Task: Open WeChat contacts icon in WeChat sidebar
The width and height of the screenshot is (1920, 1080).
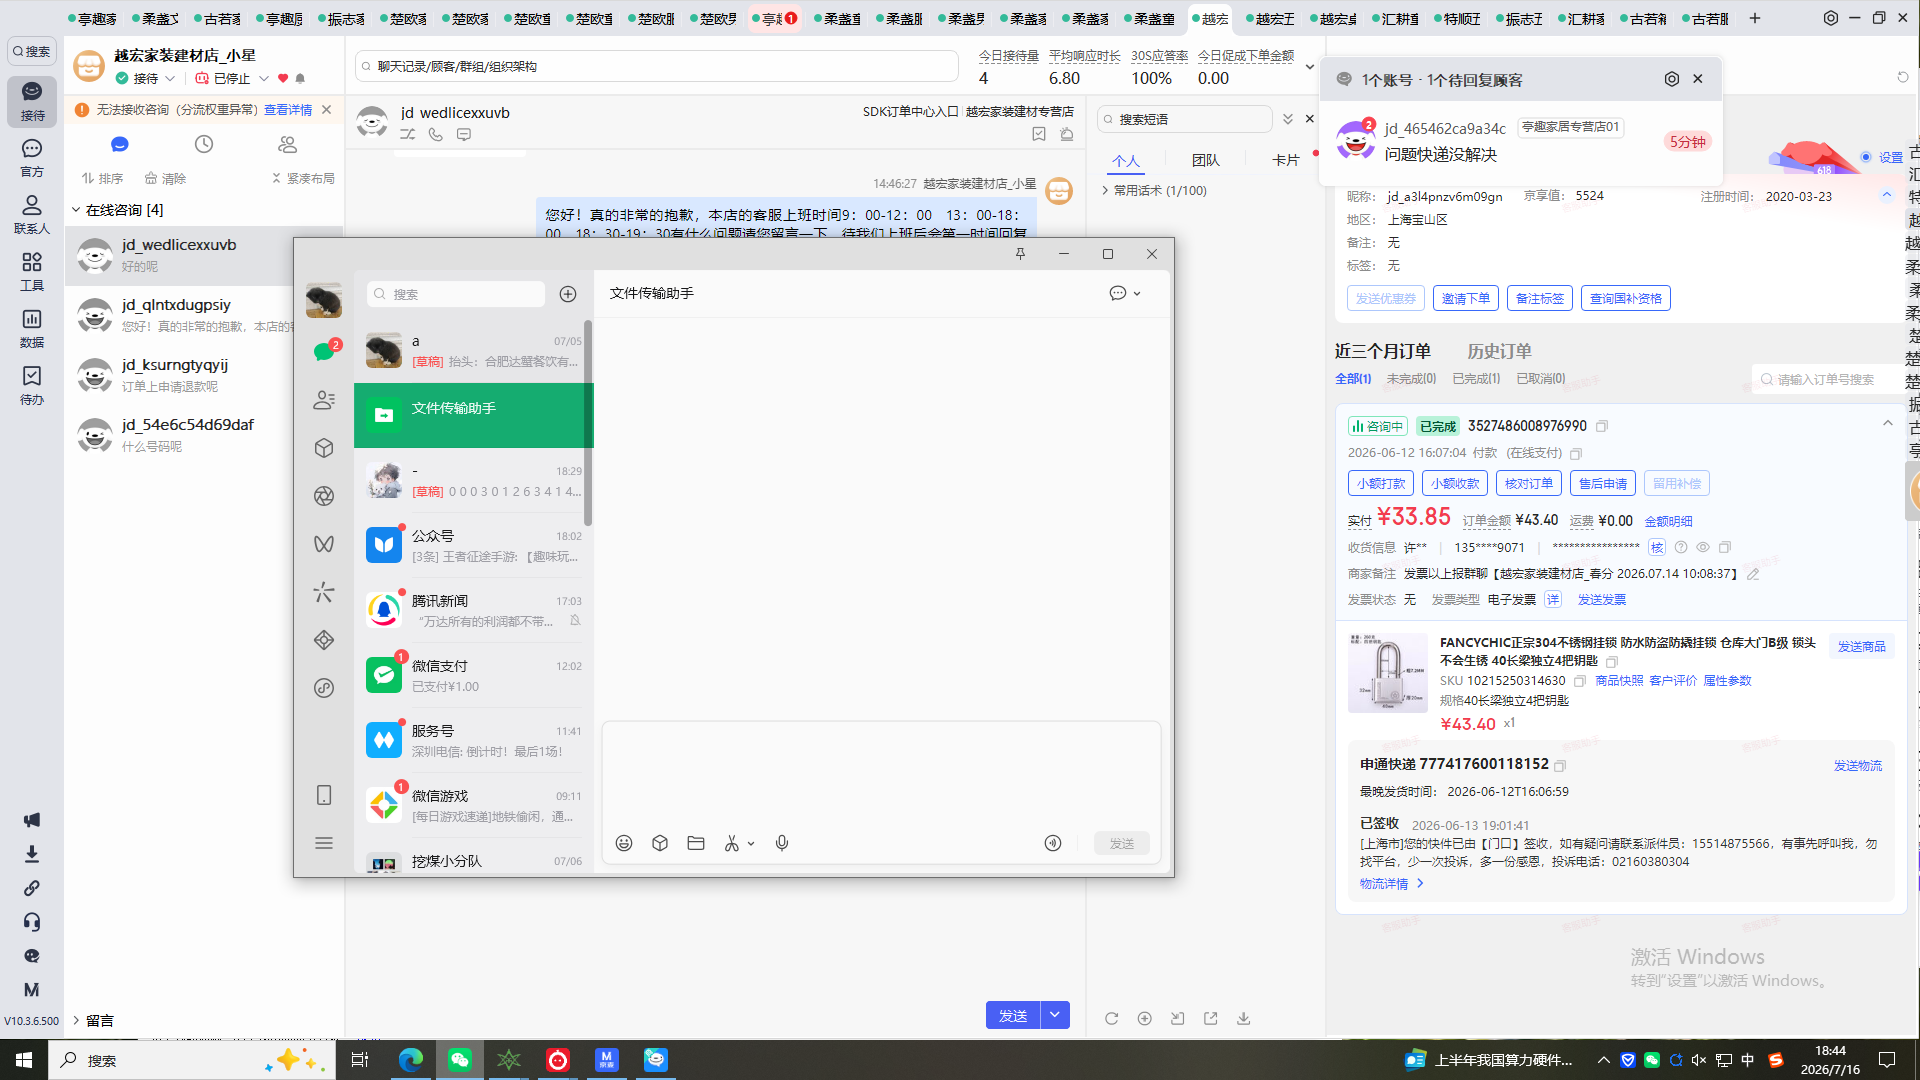Action: click(x=324, y=400)
